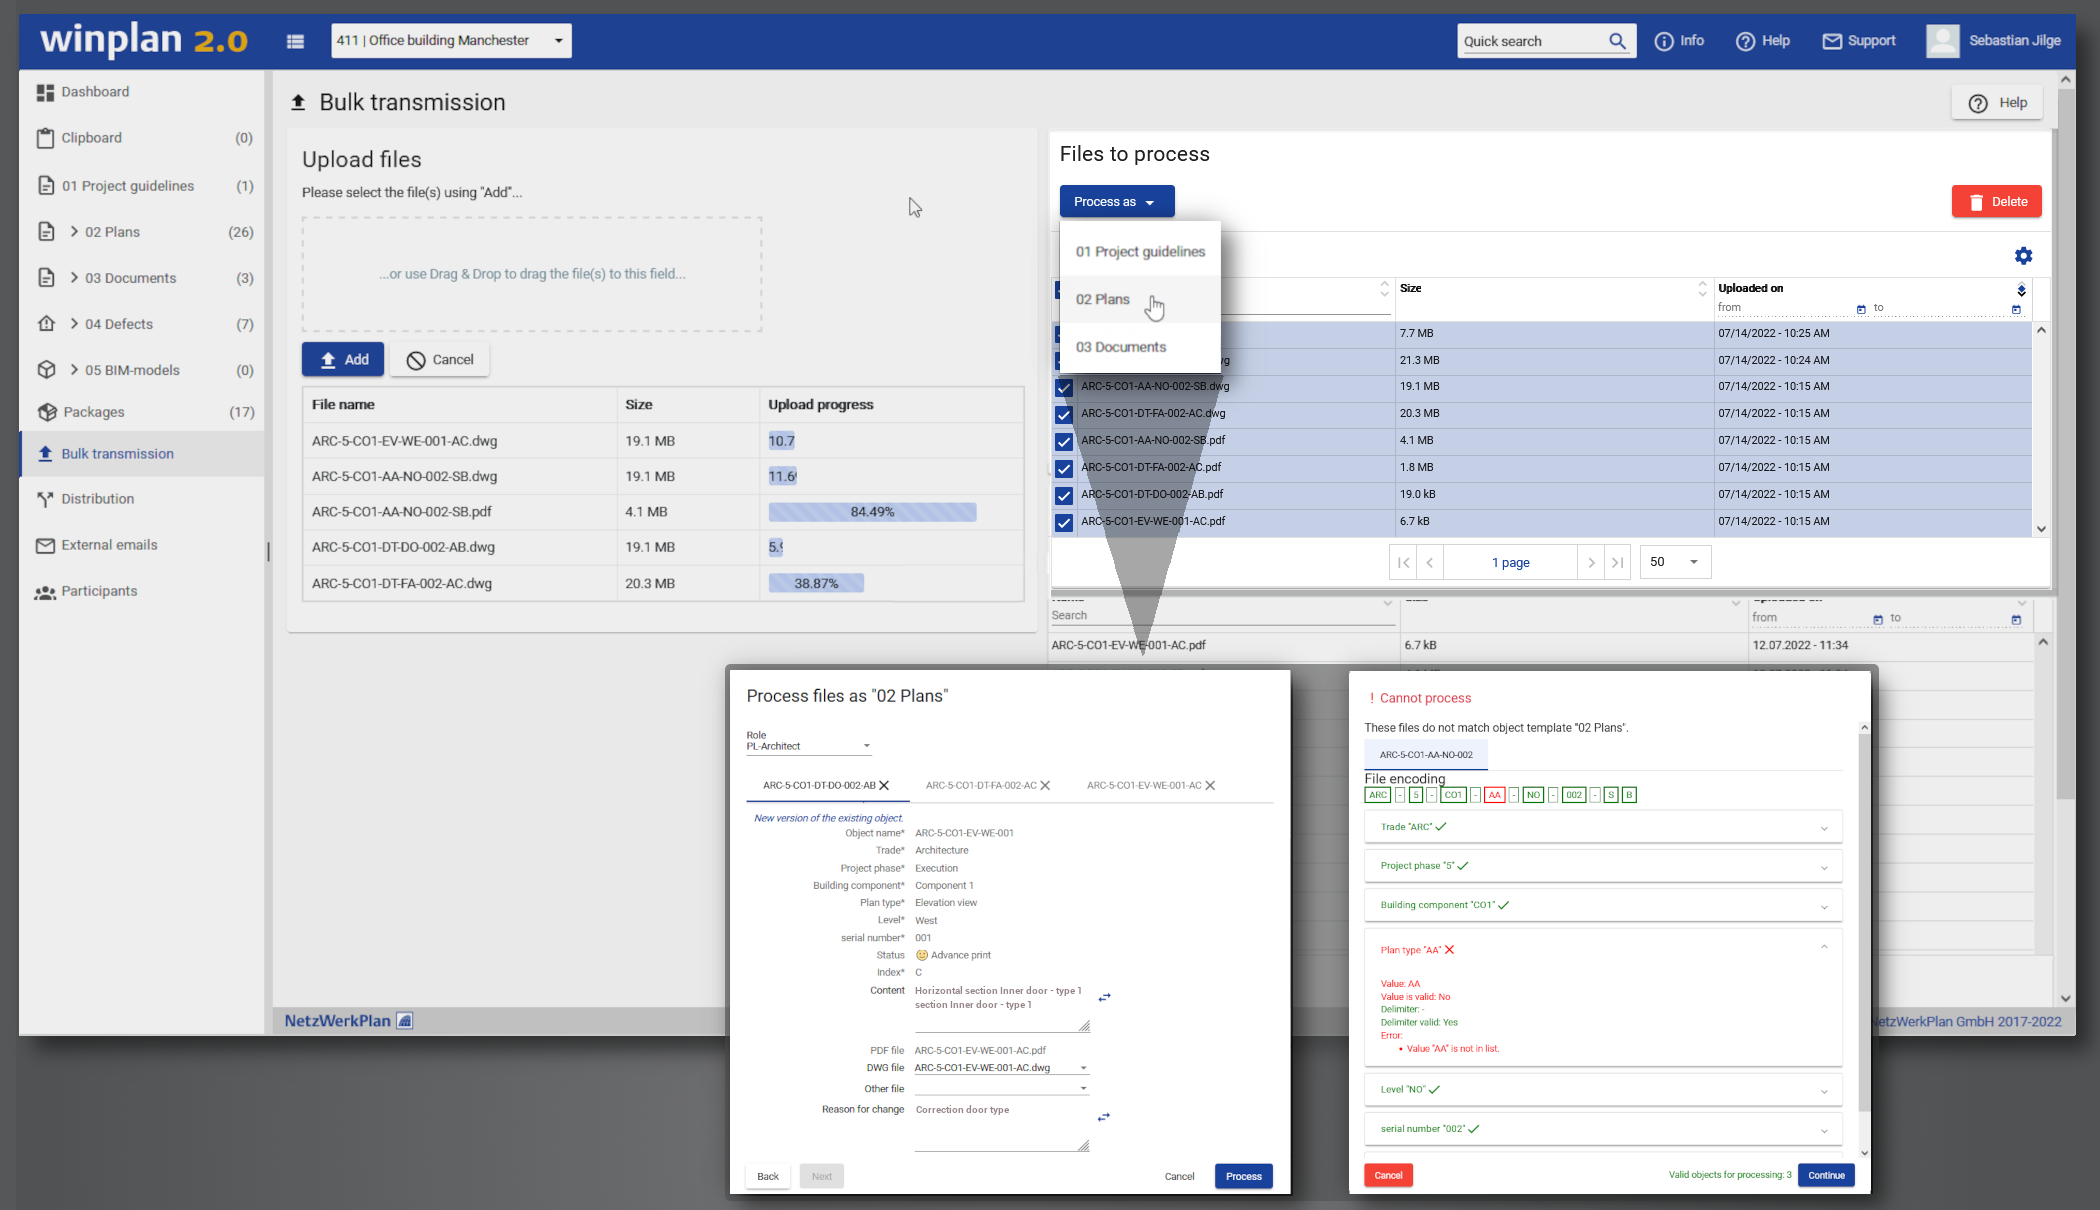Uncheck ARC-5-CO1-AA-NO-002-SB.pdf row checkbox
Image resolution: width=2100 pixels, height=1210 pixels.
coord(1064,442)
